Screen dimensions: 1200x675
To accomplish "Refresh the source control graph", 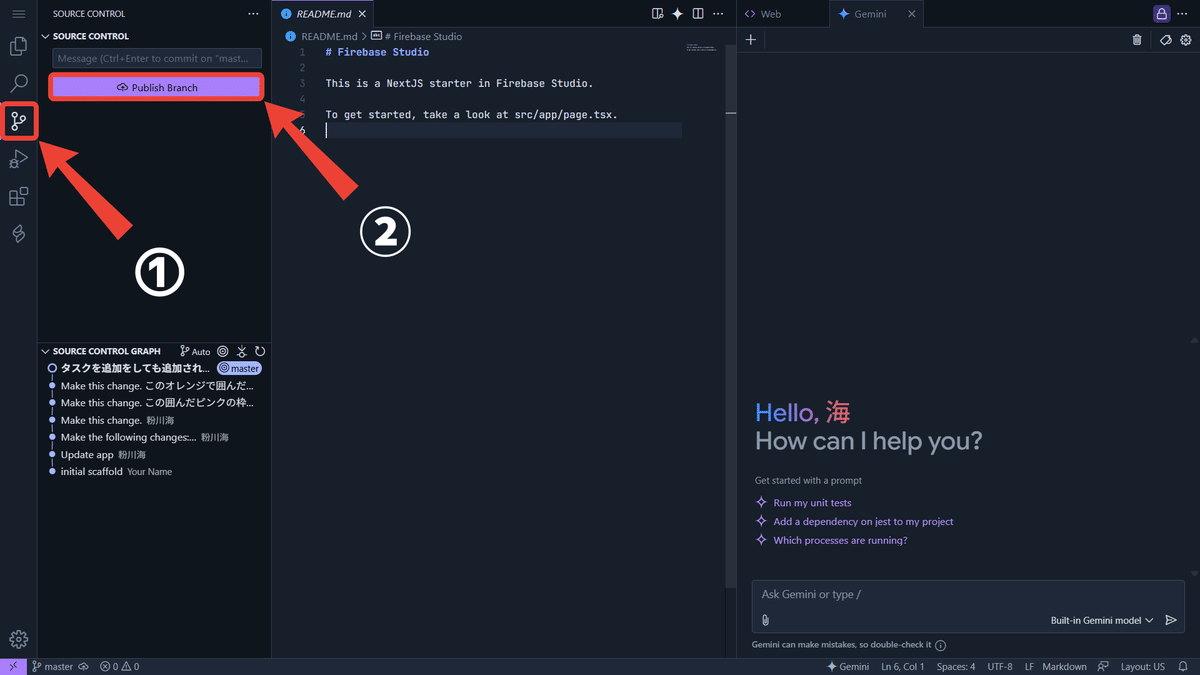I will (x=260, y=351).
